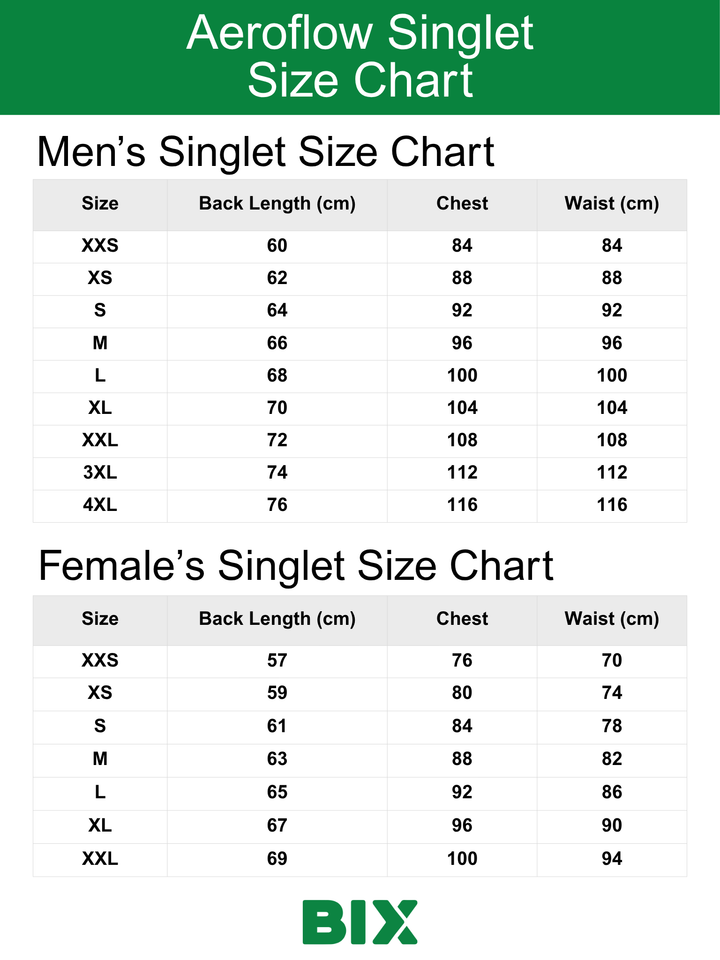The width and height of the screenshot is (720, 960).
Task: Select the Men's Singlet Size Chart heading
Action: (265, 152)
